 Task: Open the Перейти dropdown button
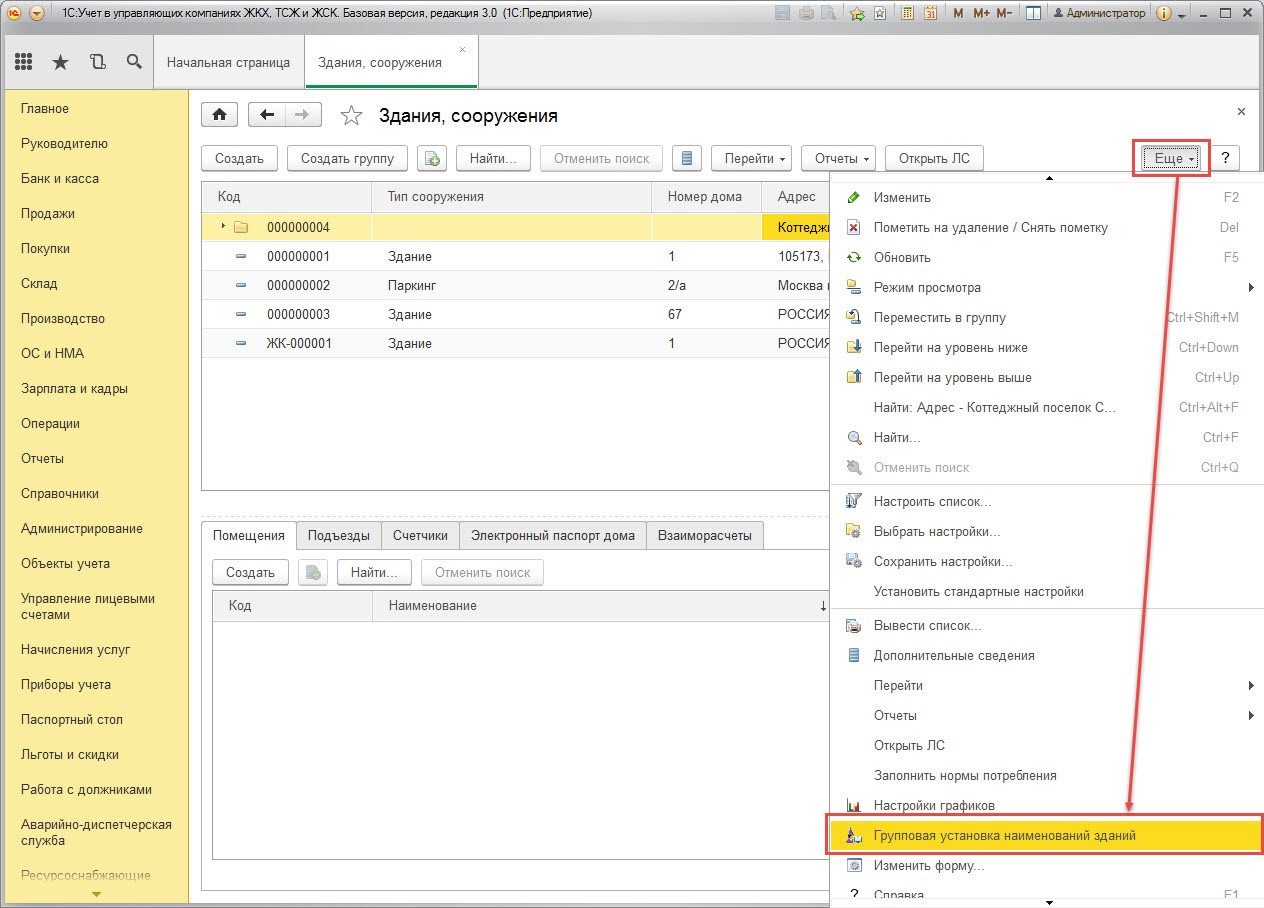pyautogui.click(x=751, y=158)
